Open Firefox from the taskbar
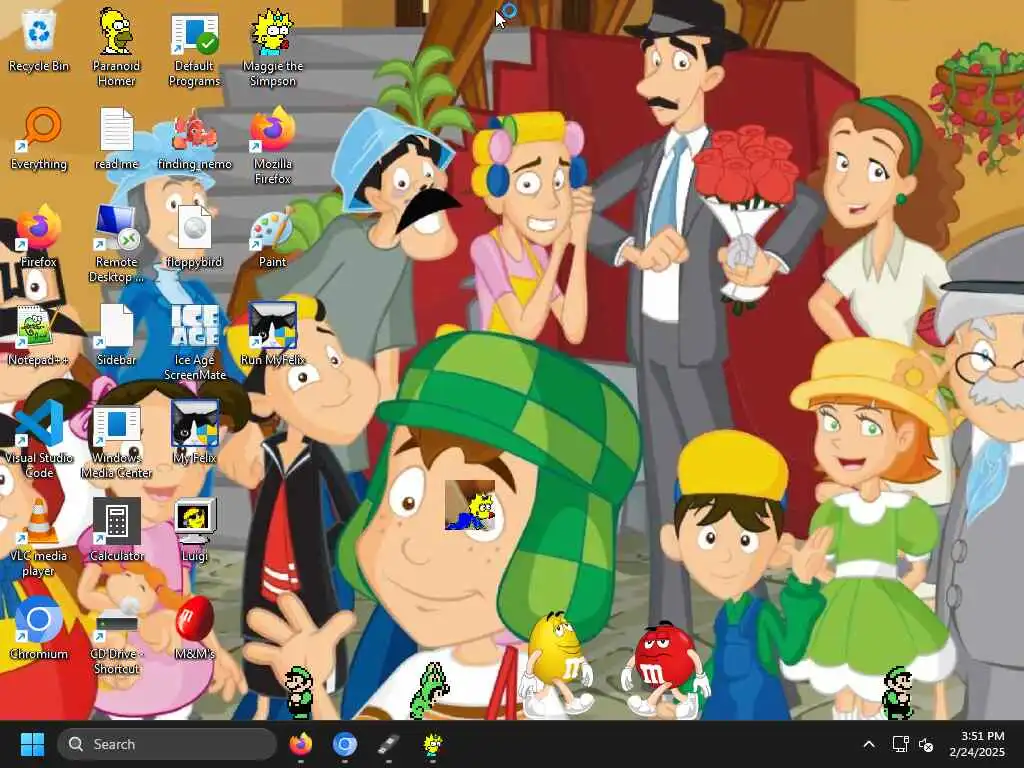The height and width of the screenshot is (768, 1024). (x=300, y=744)
